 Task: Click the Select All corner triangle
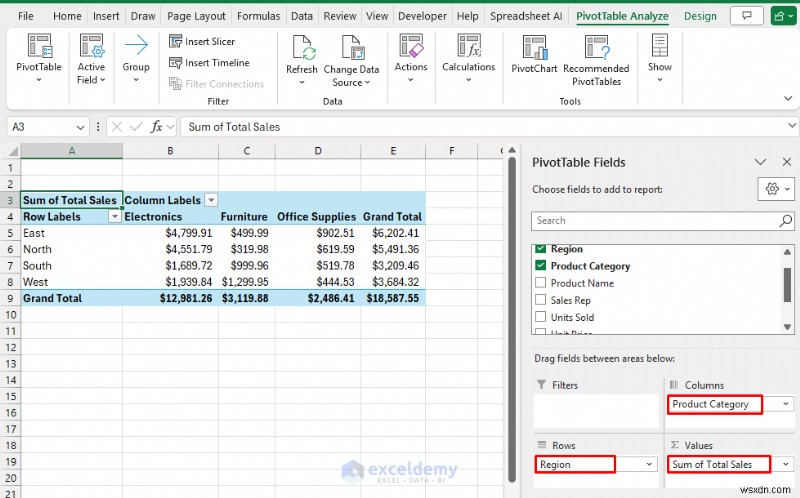click(x=13, y=151)
